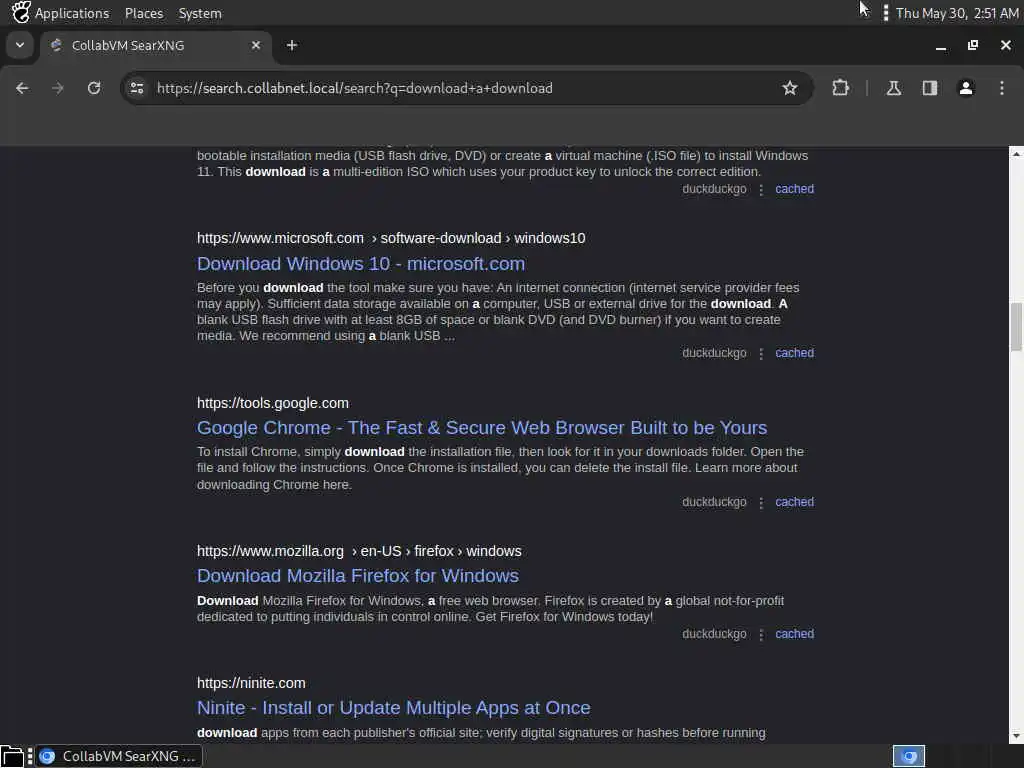Image resolution: width=1024 pixels, height=768 pixels.
Task: Open options dots next to Windows 11 ISO result
Action: pyautogui.click(x=761, y=189)
